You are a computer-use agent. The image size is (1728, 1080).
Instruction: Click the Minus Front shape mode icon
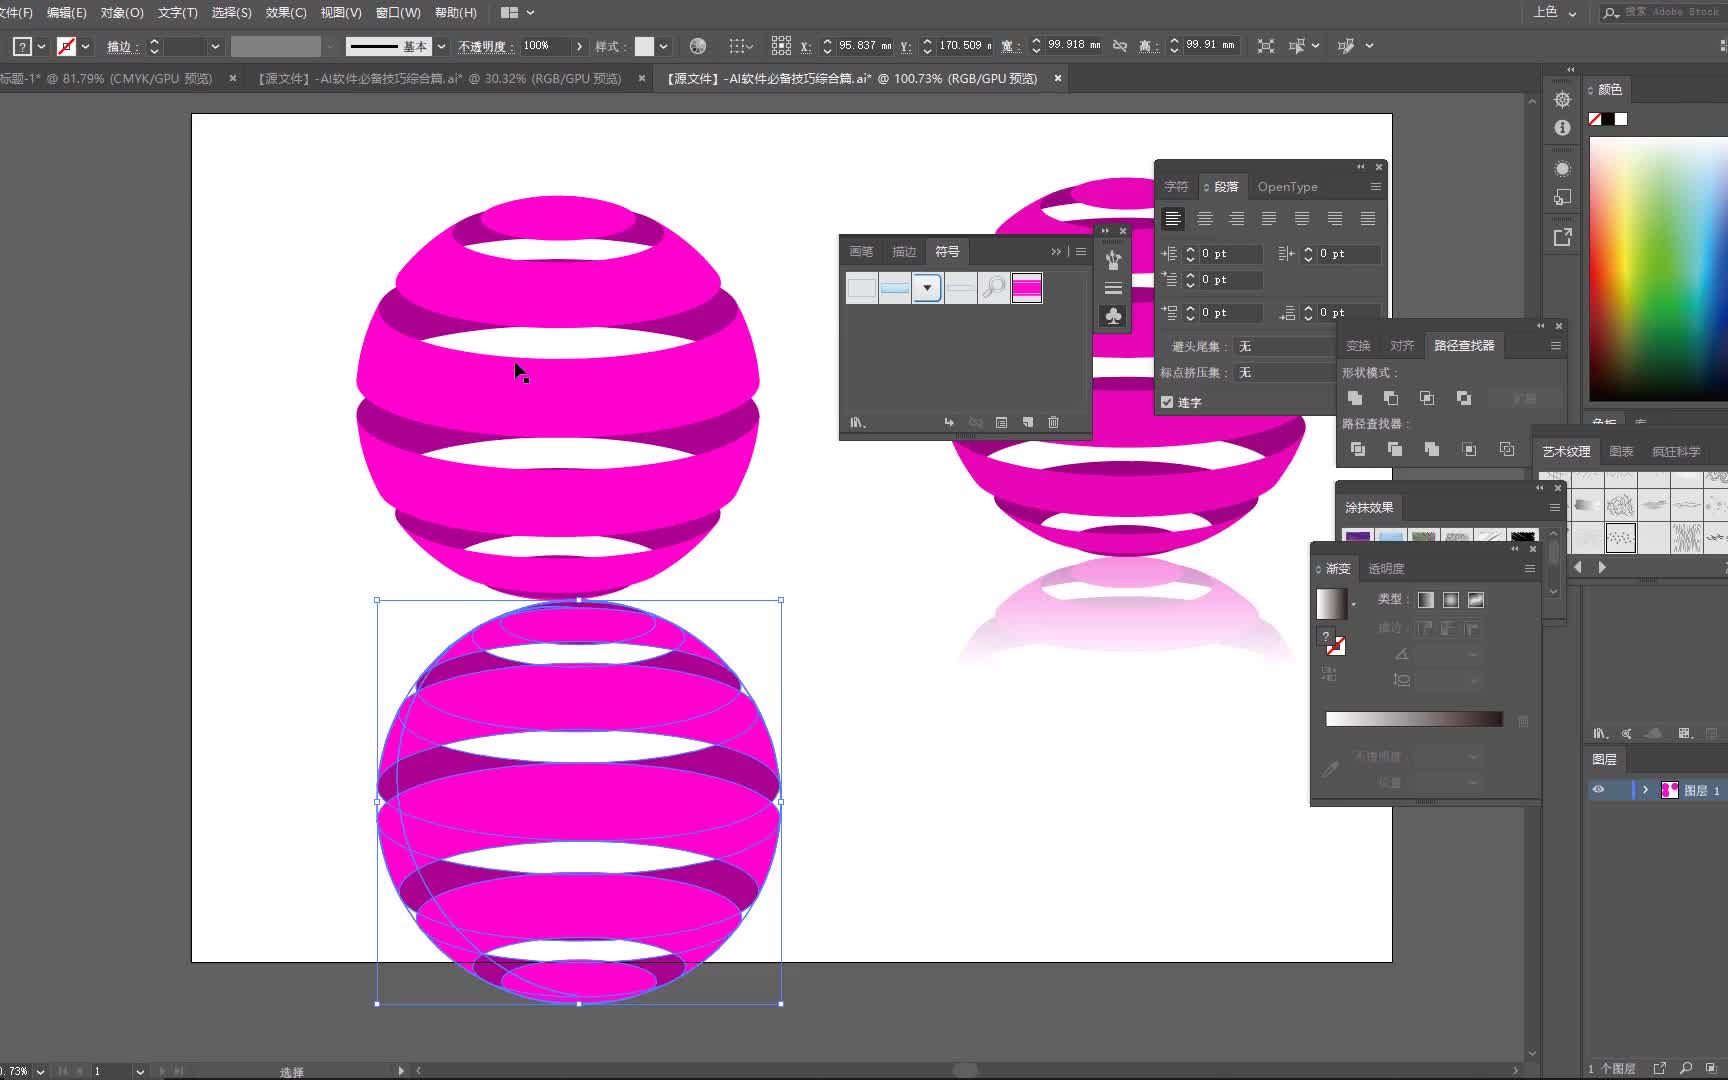pos(1391,398)
